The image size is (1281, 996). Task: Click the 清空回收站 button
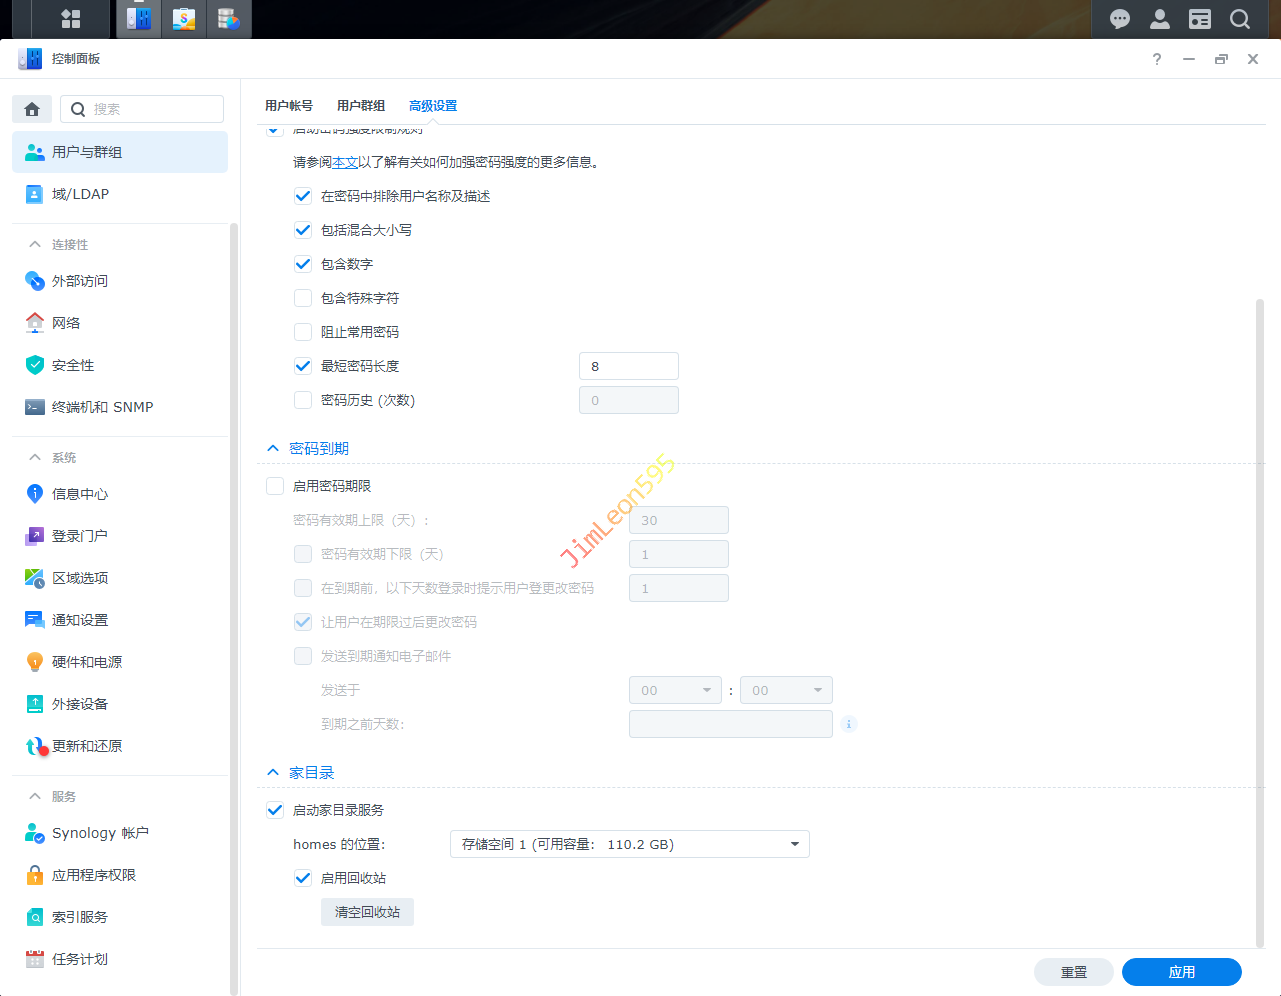[367, 912]
